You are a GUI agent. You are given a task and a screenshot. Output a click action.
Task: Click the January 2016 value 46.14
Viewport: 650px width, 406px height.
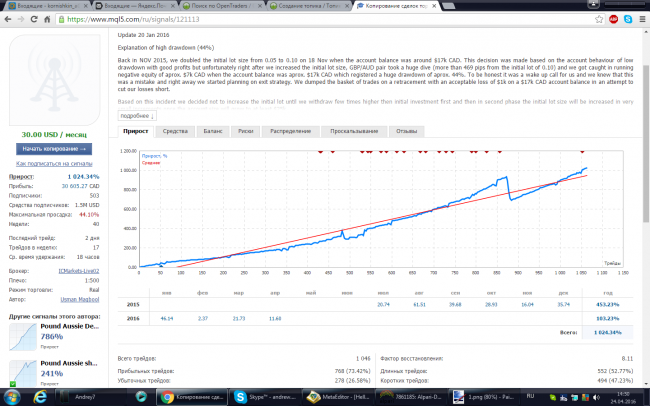tap(167, 318)
